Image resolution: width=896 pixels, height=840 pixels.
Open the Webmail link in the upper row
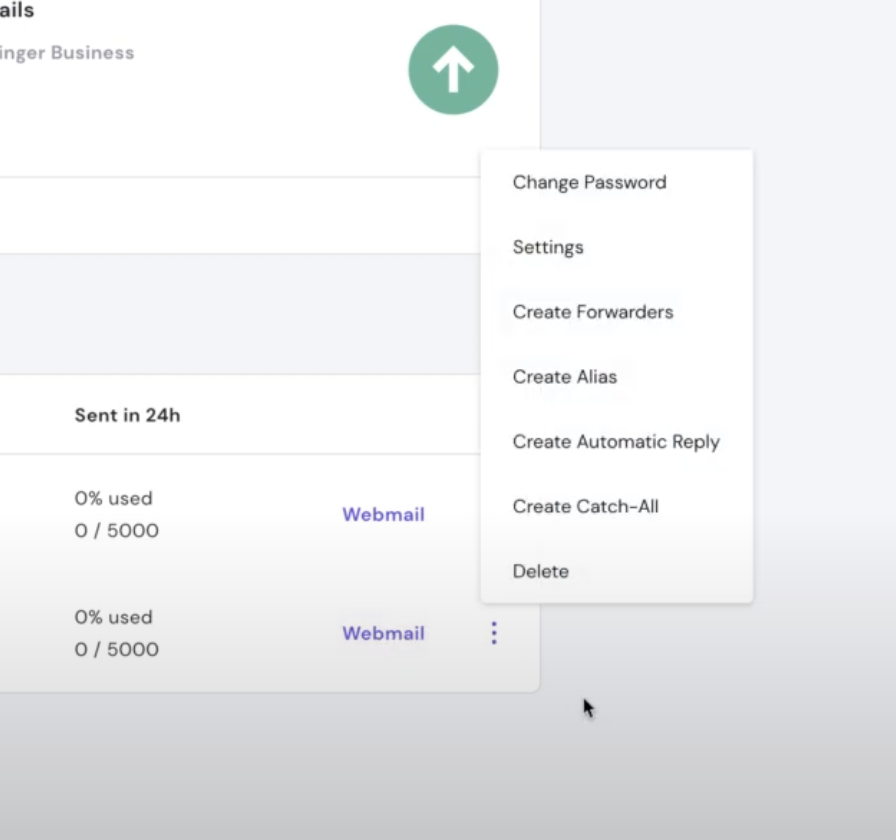383,515
